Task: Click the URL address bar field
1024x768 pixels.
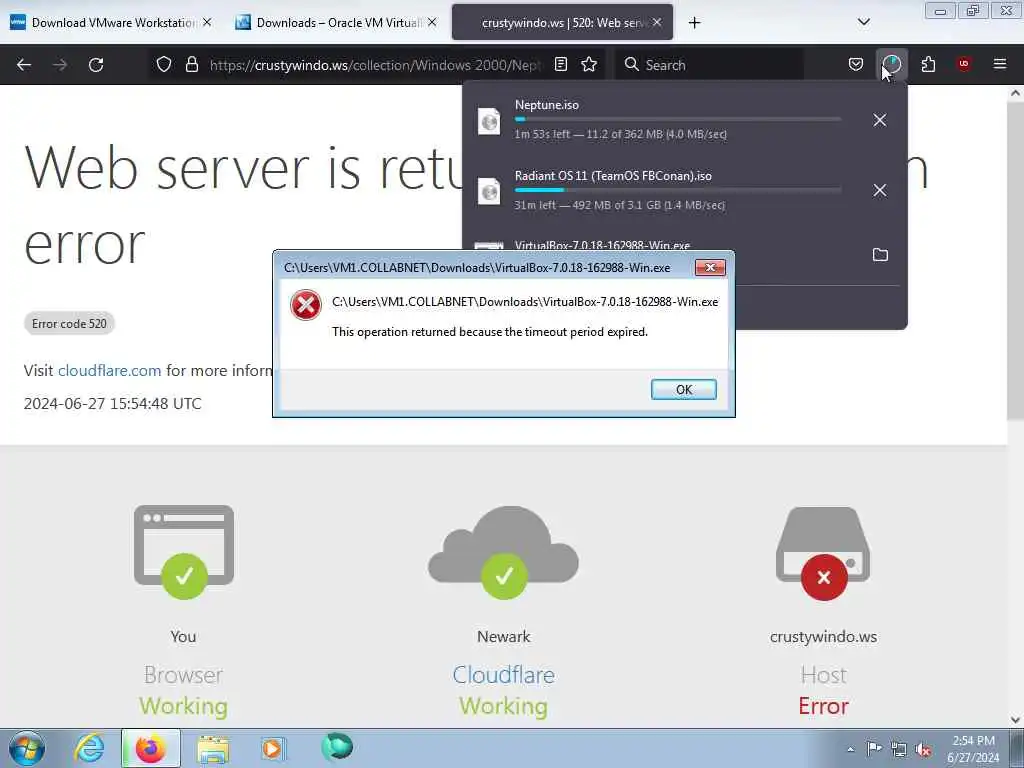Action: (376, 65)
